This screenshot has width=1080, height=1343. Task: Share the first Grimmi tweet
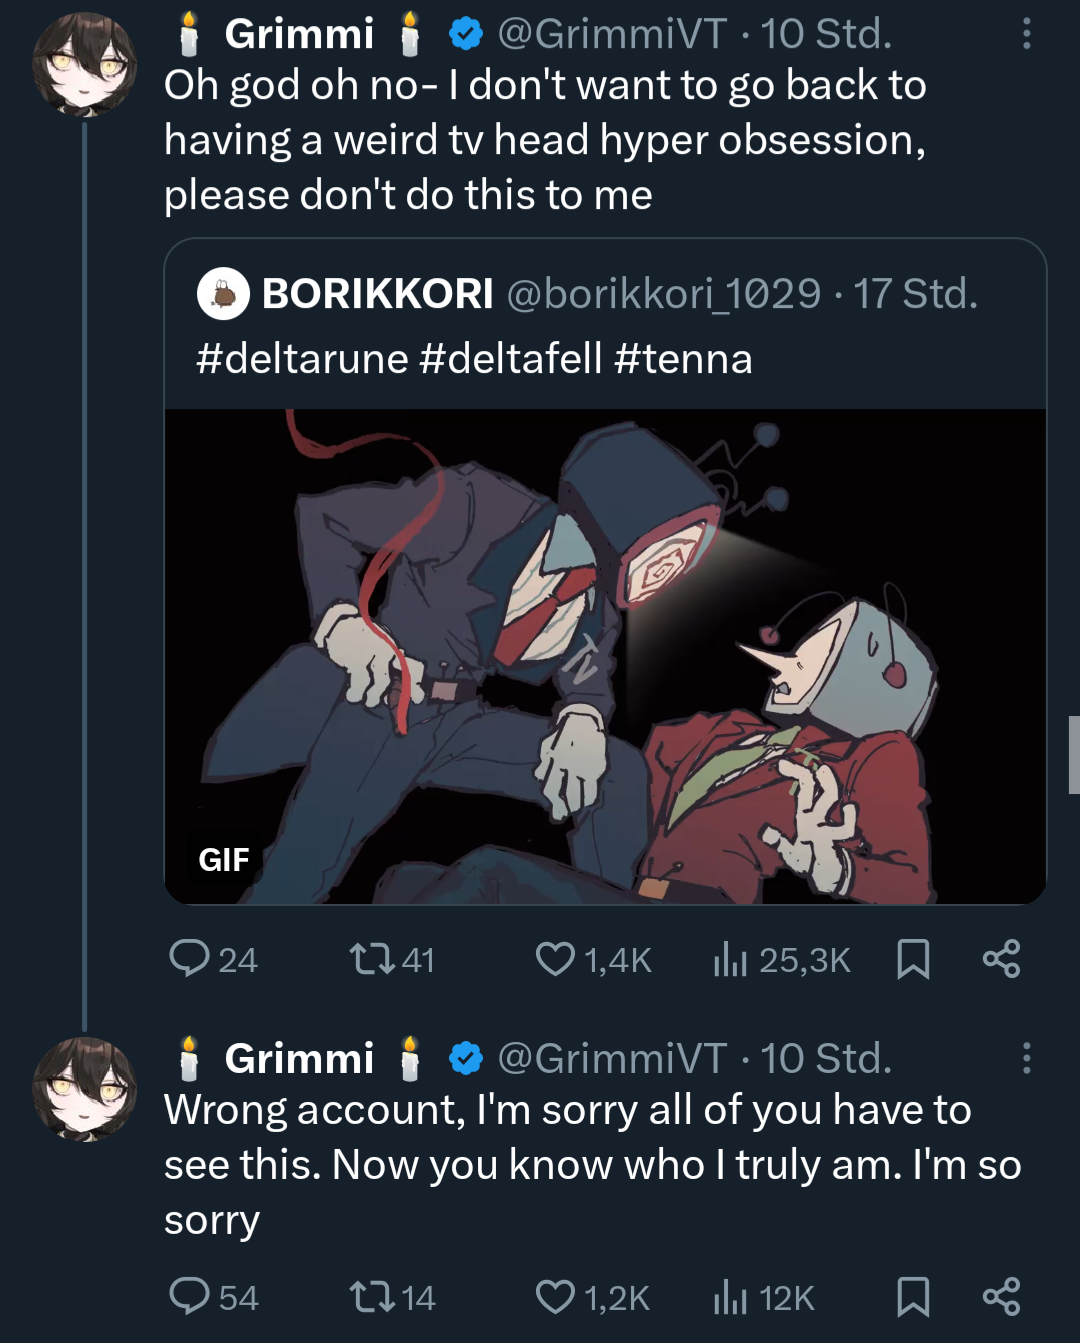[x=1001, y=959]
